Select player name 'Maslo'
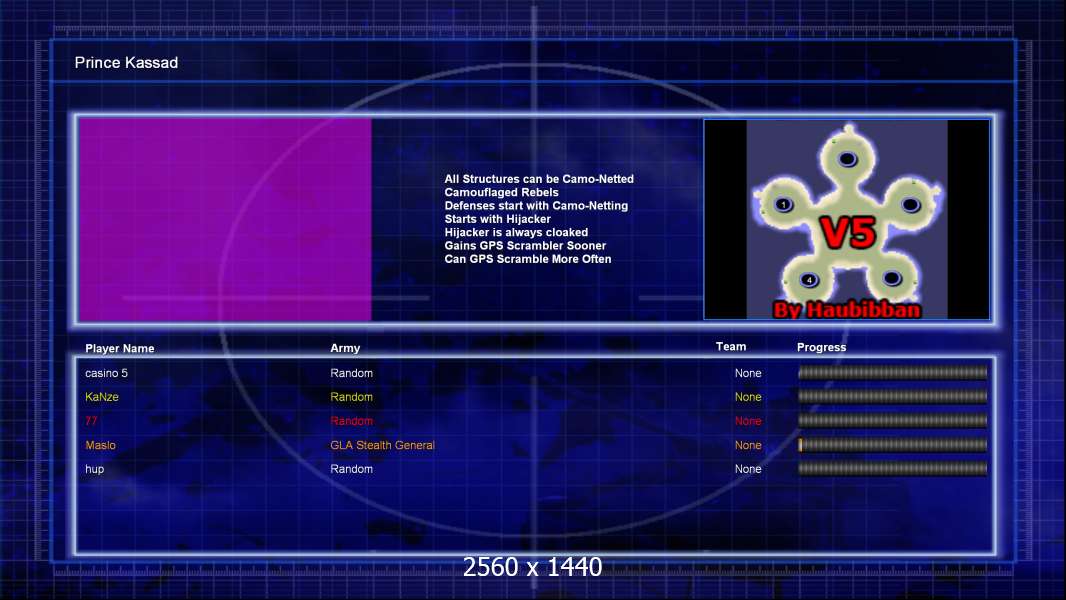The width and height of the screenshot is (1066, 600). pos(101,445)
